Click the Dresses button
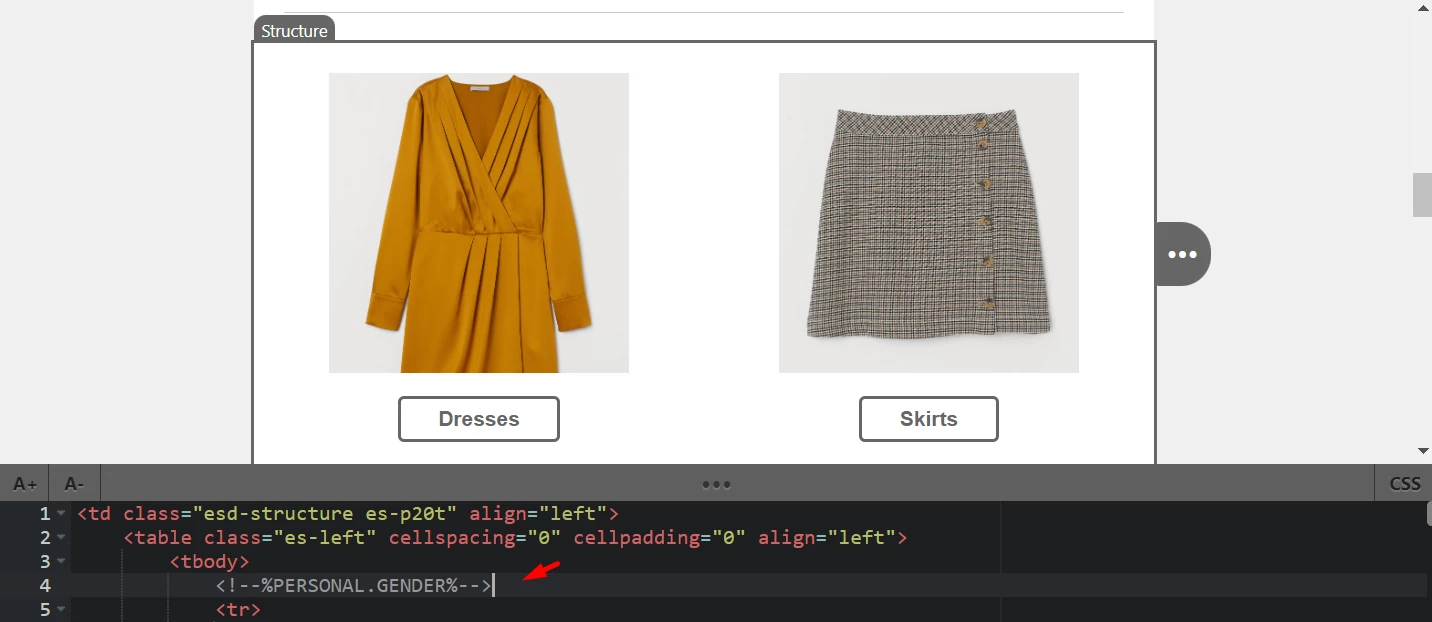 click(479, 419)
